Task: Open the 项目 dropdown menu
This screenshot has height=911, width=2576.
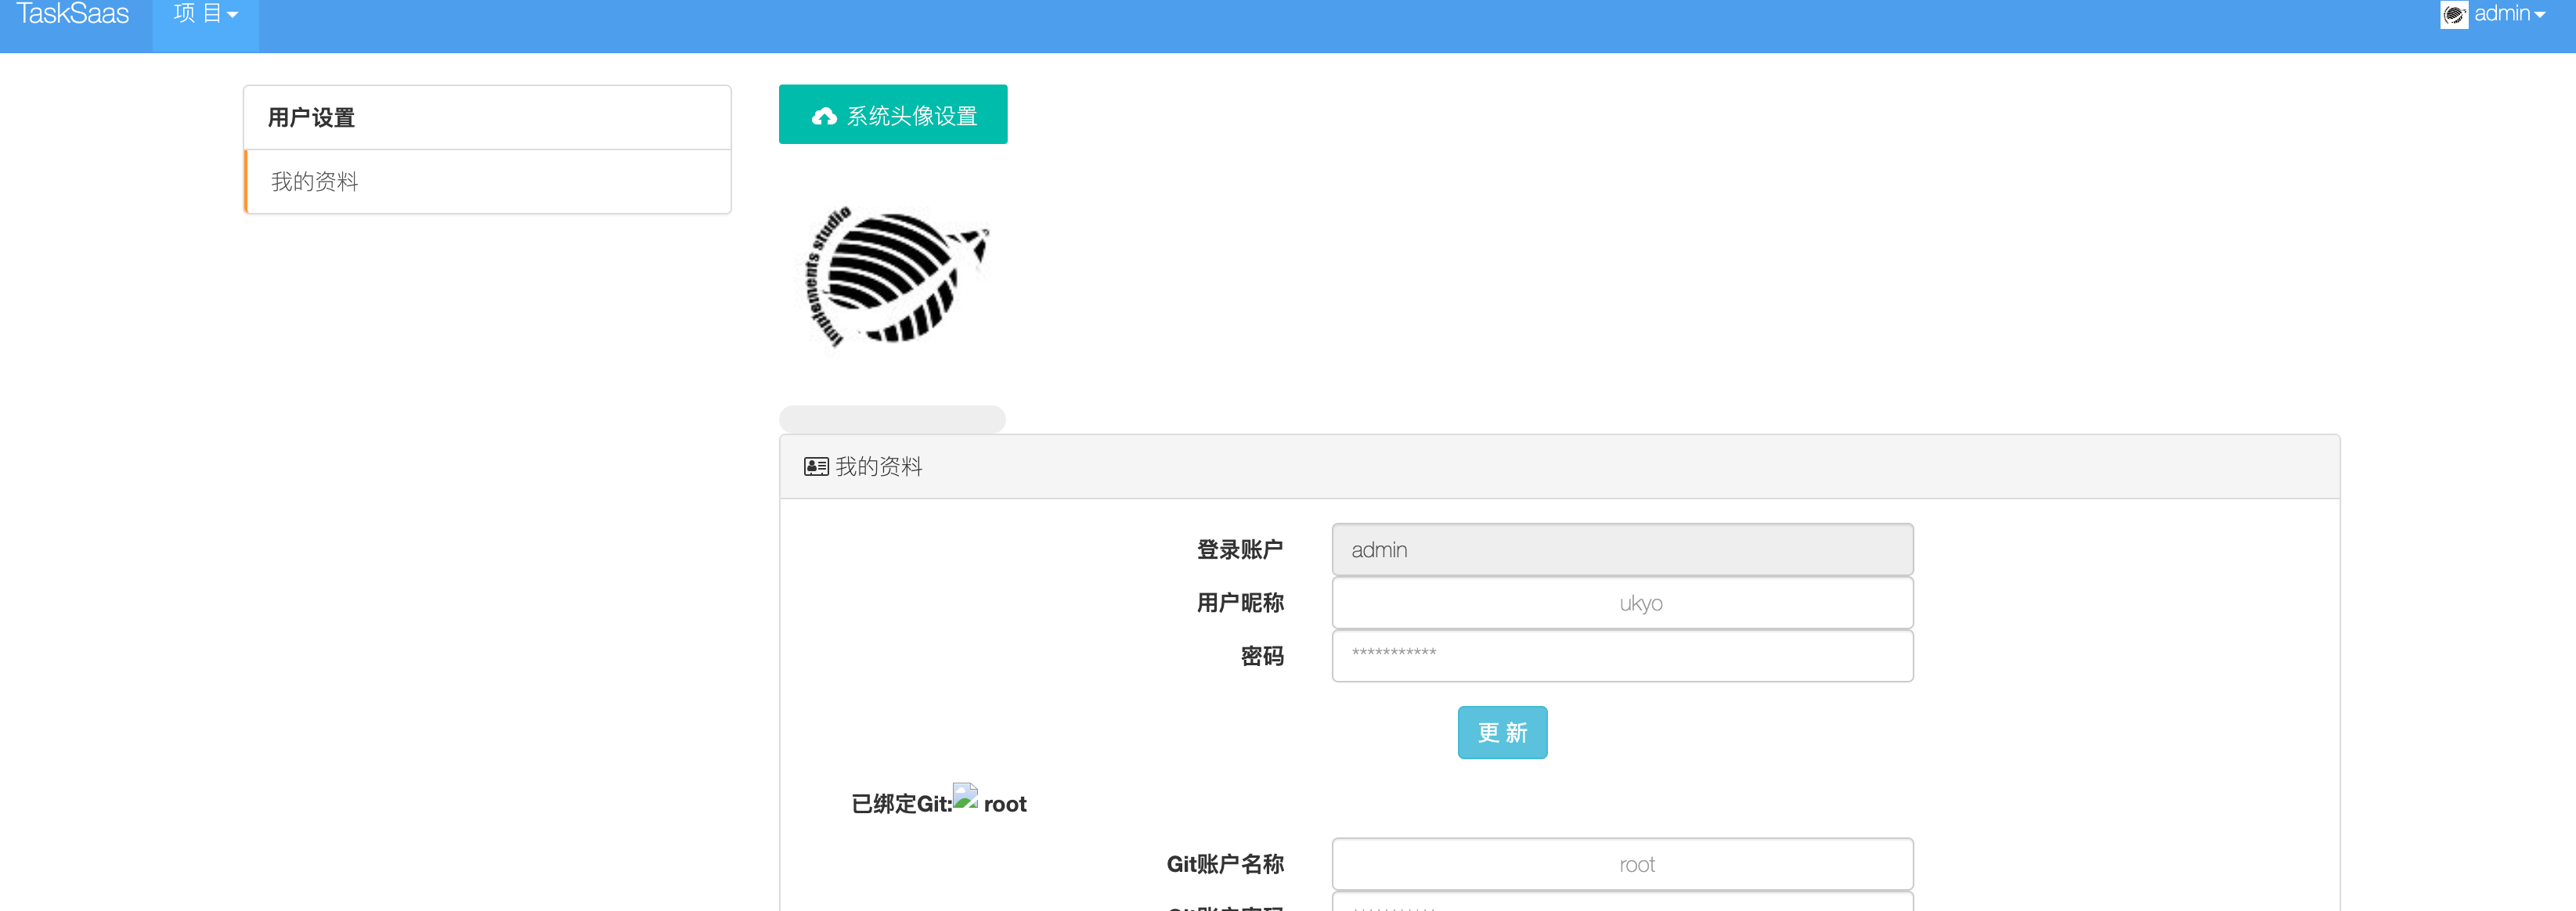Action: (x=205, y=15)
